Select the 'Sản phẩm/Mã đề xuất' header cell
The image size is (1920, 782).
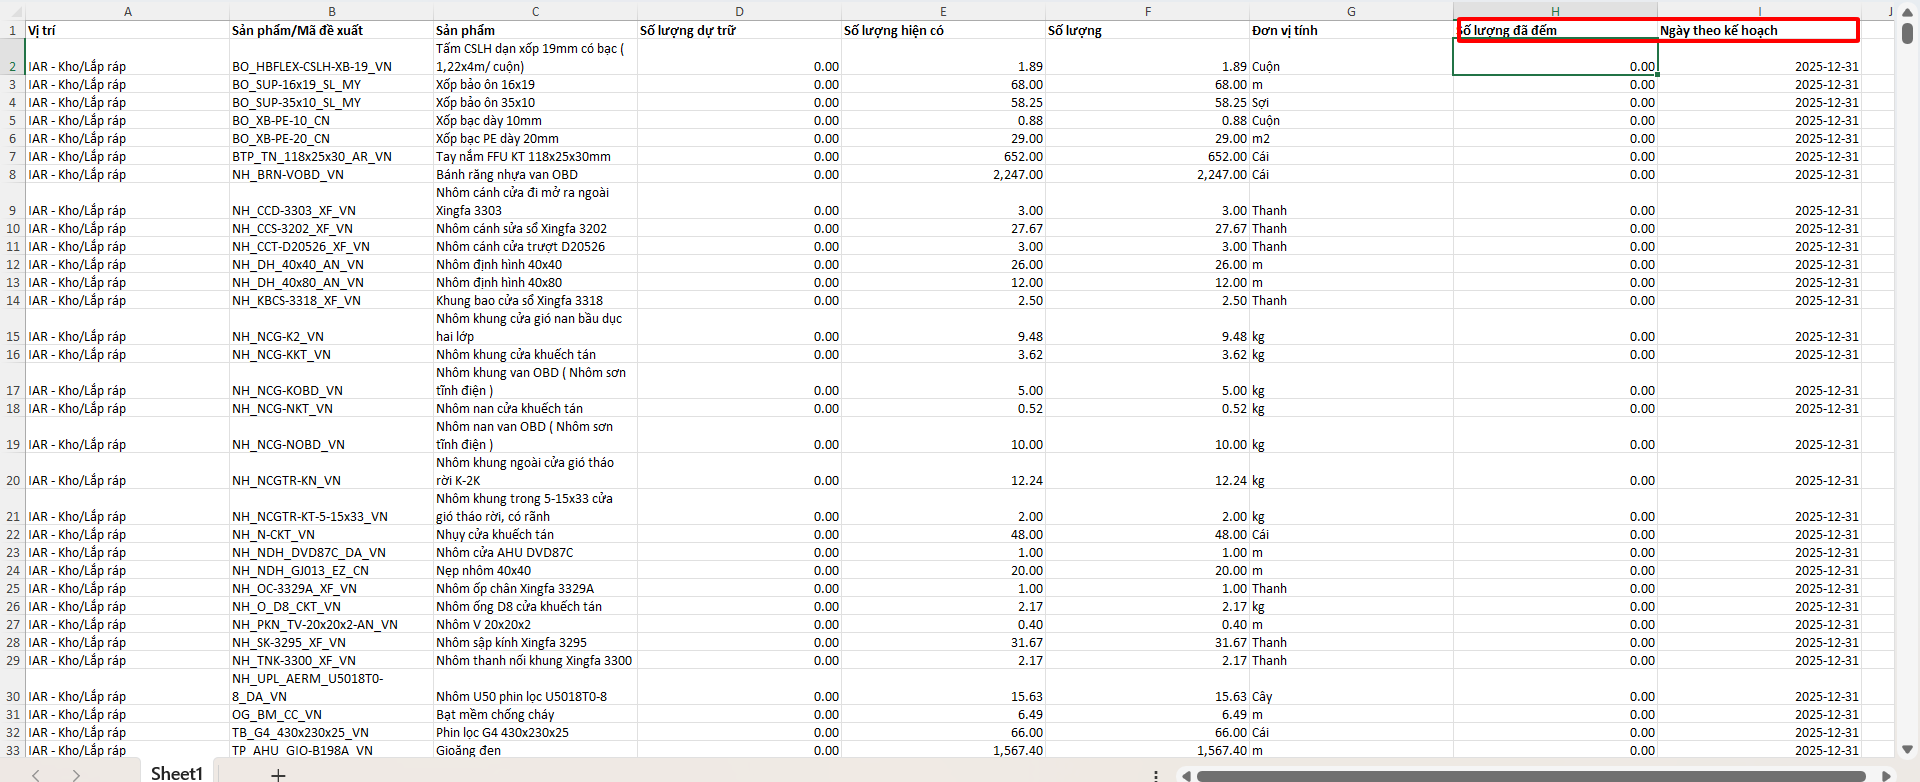(x=331, y=30)
